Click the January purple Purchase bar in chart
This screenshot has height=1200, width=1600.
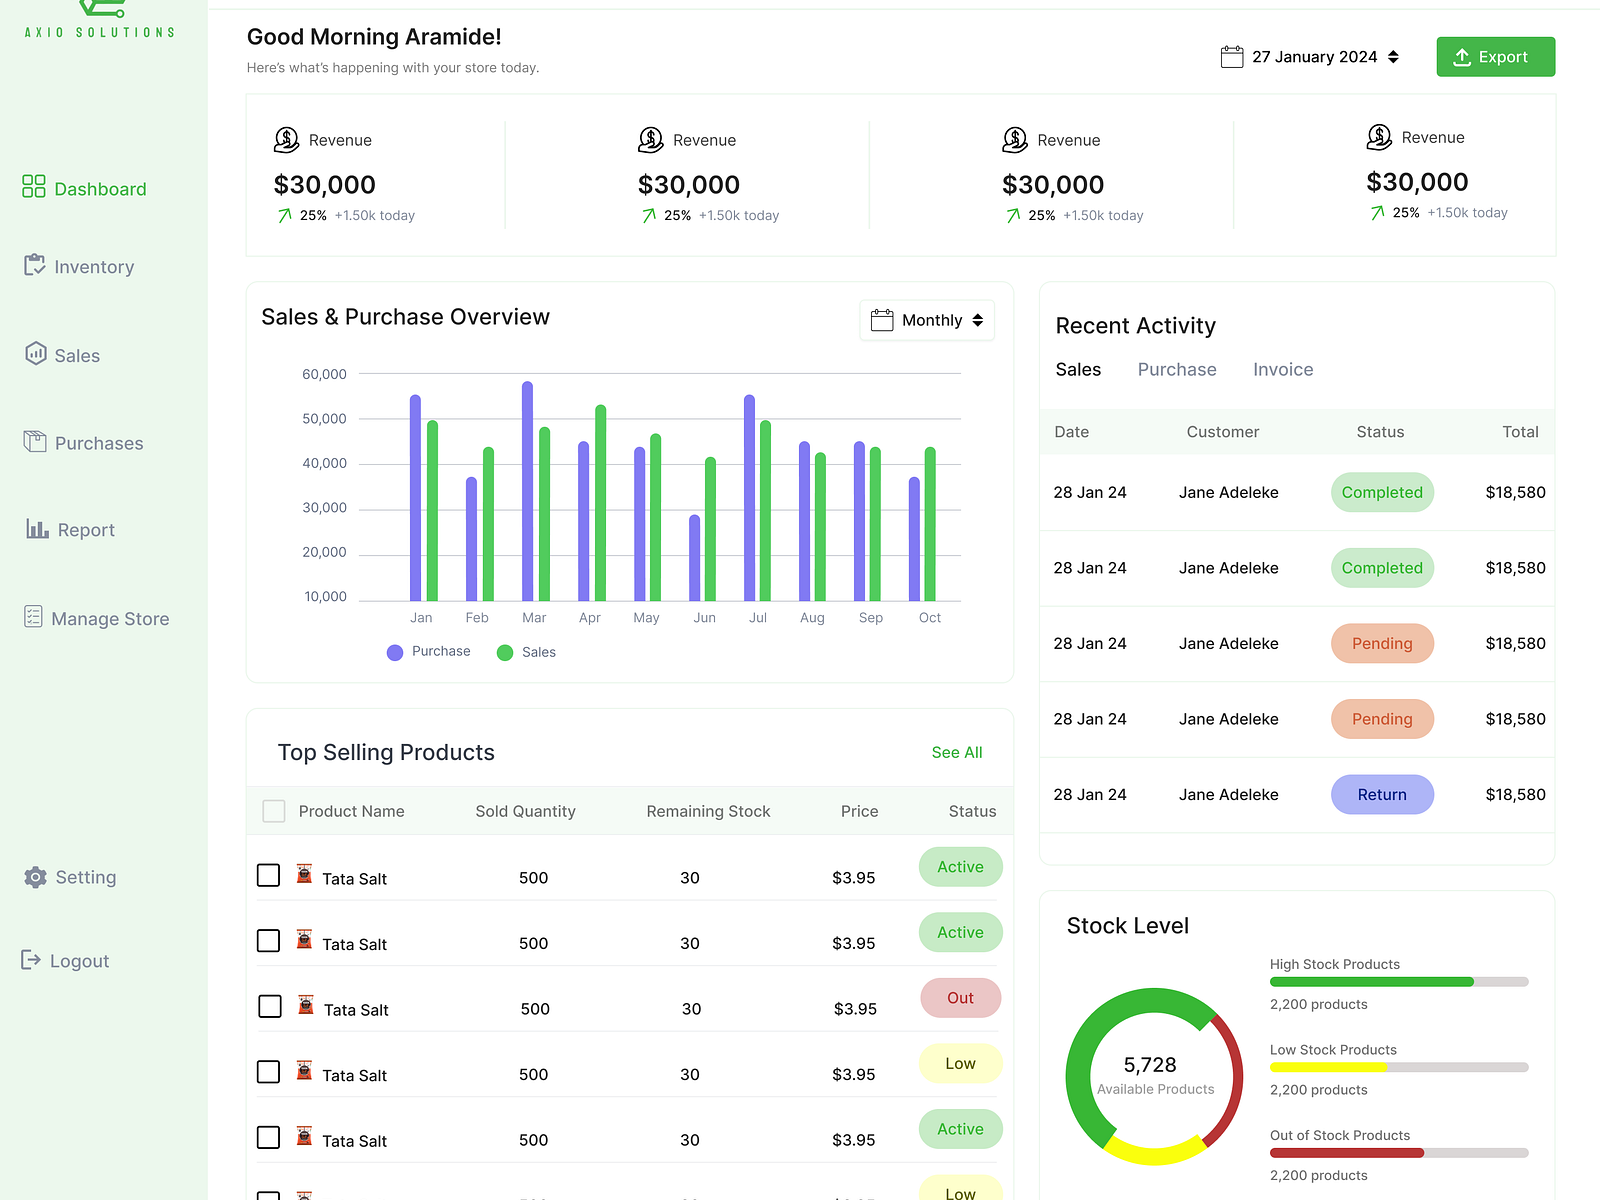[x=416, y=498]
